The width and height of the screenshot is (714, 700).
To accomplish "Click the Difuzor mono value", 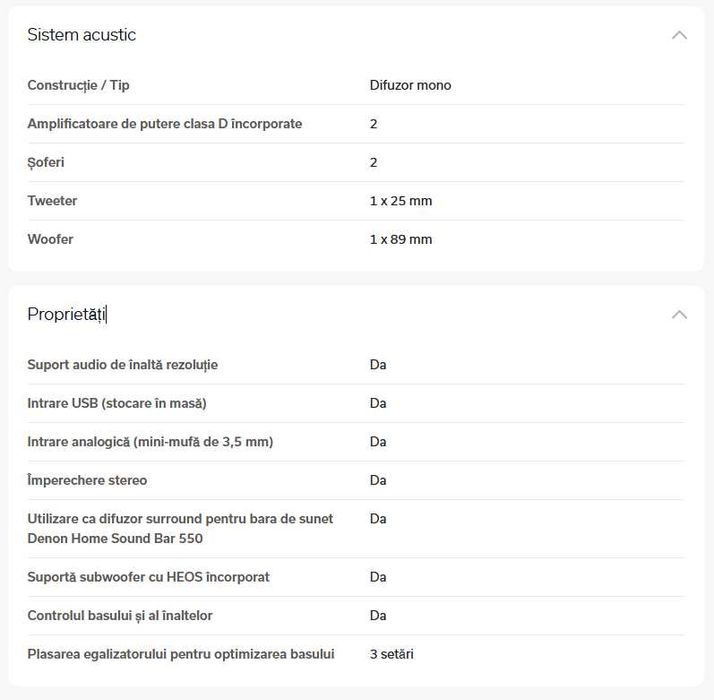I will coord(410,86).
